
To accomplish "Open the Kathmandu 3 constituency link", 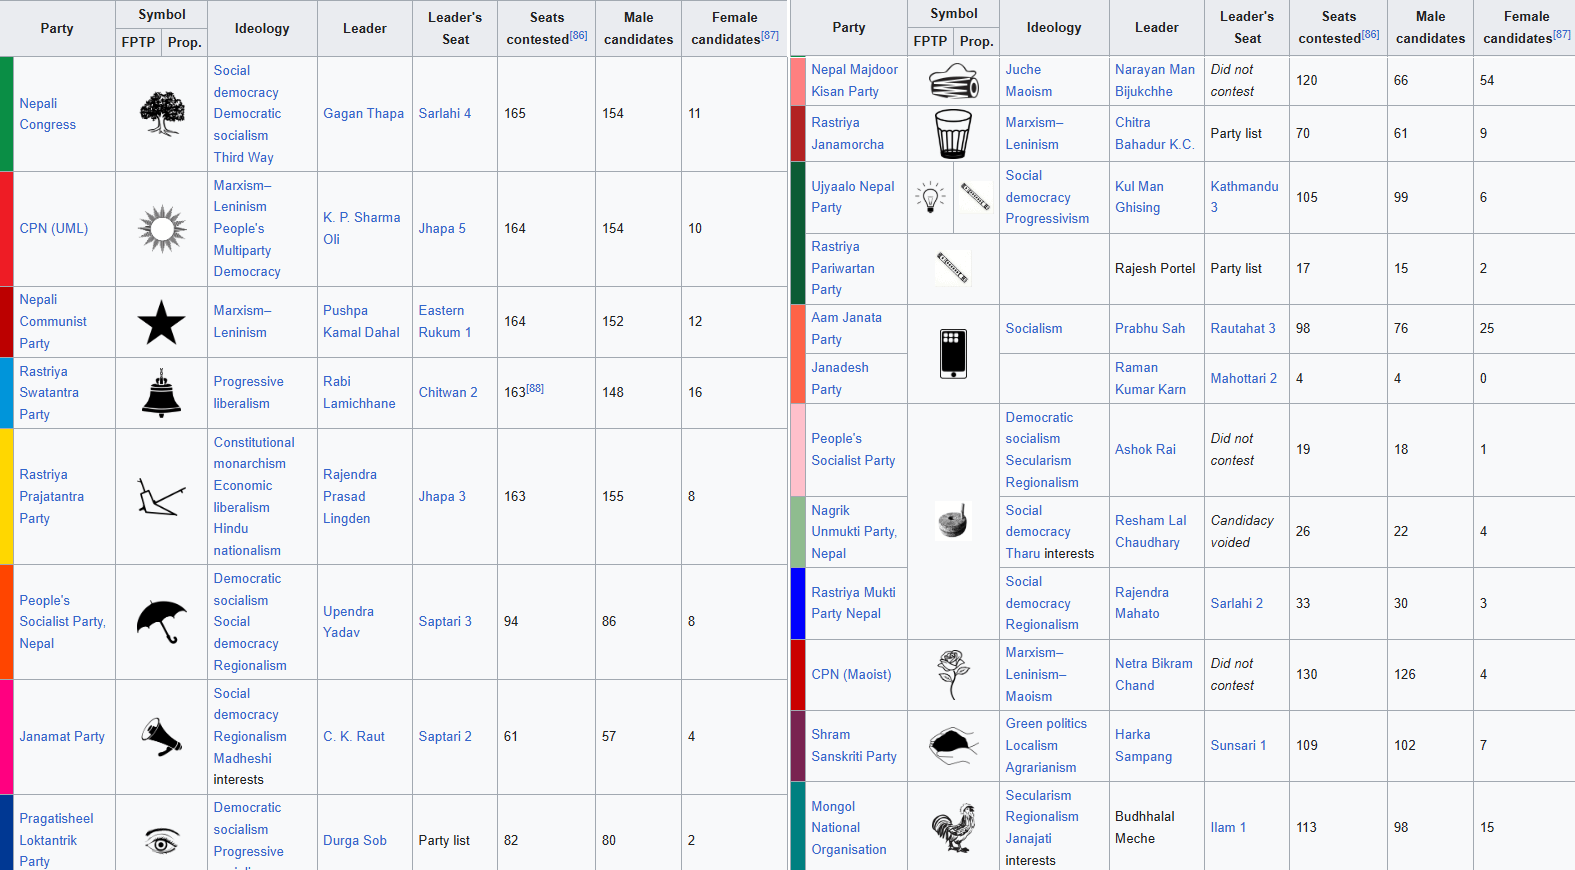I will (x=1243, y=197).
